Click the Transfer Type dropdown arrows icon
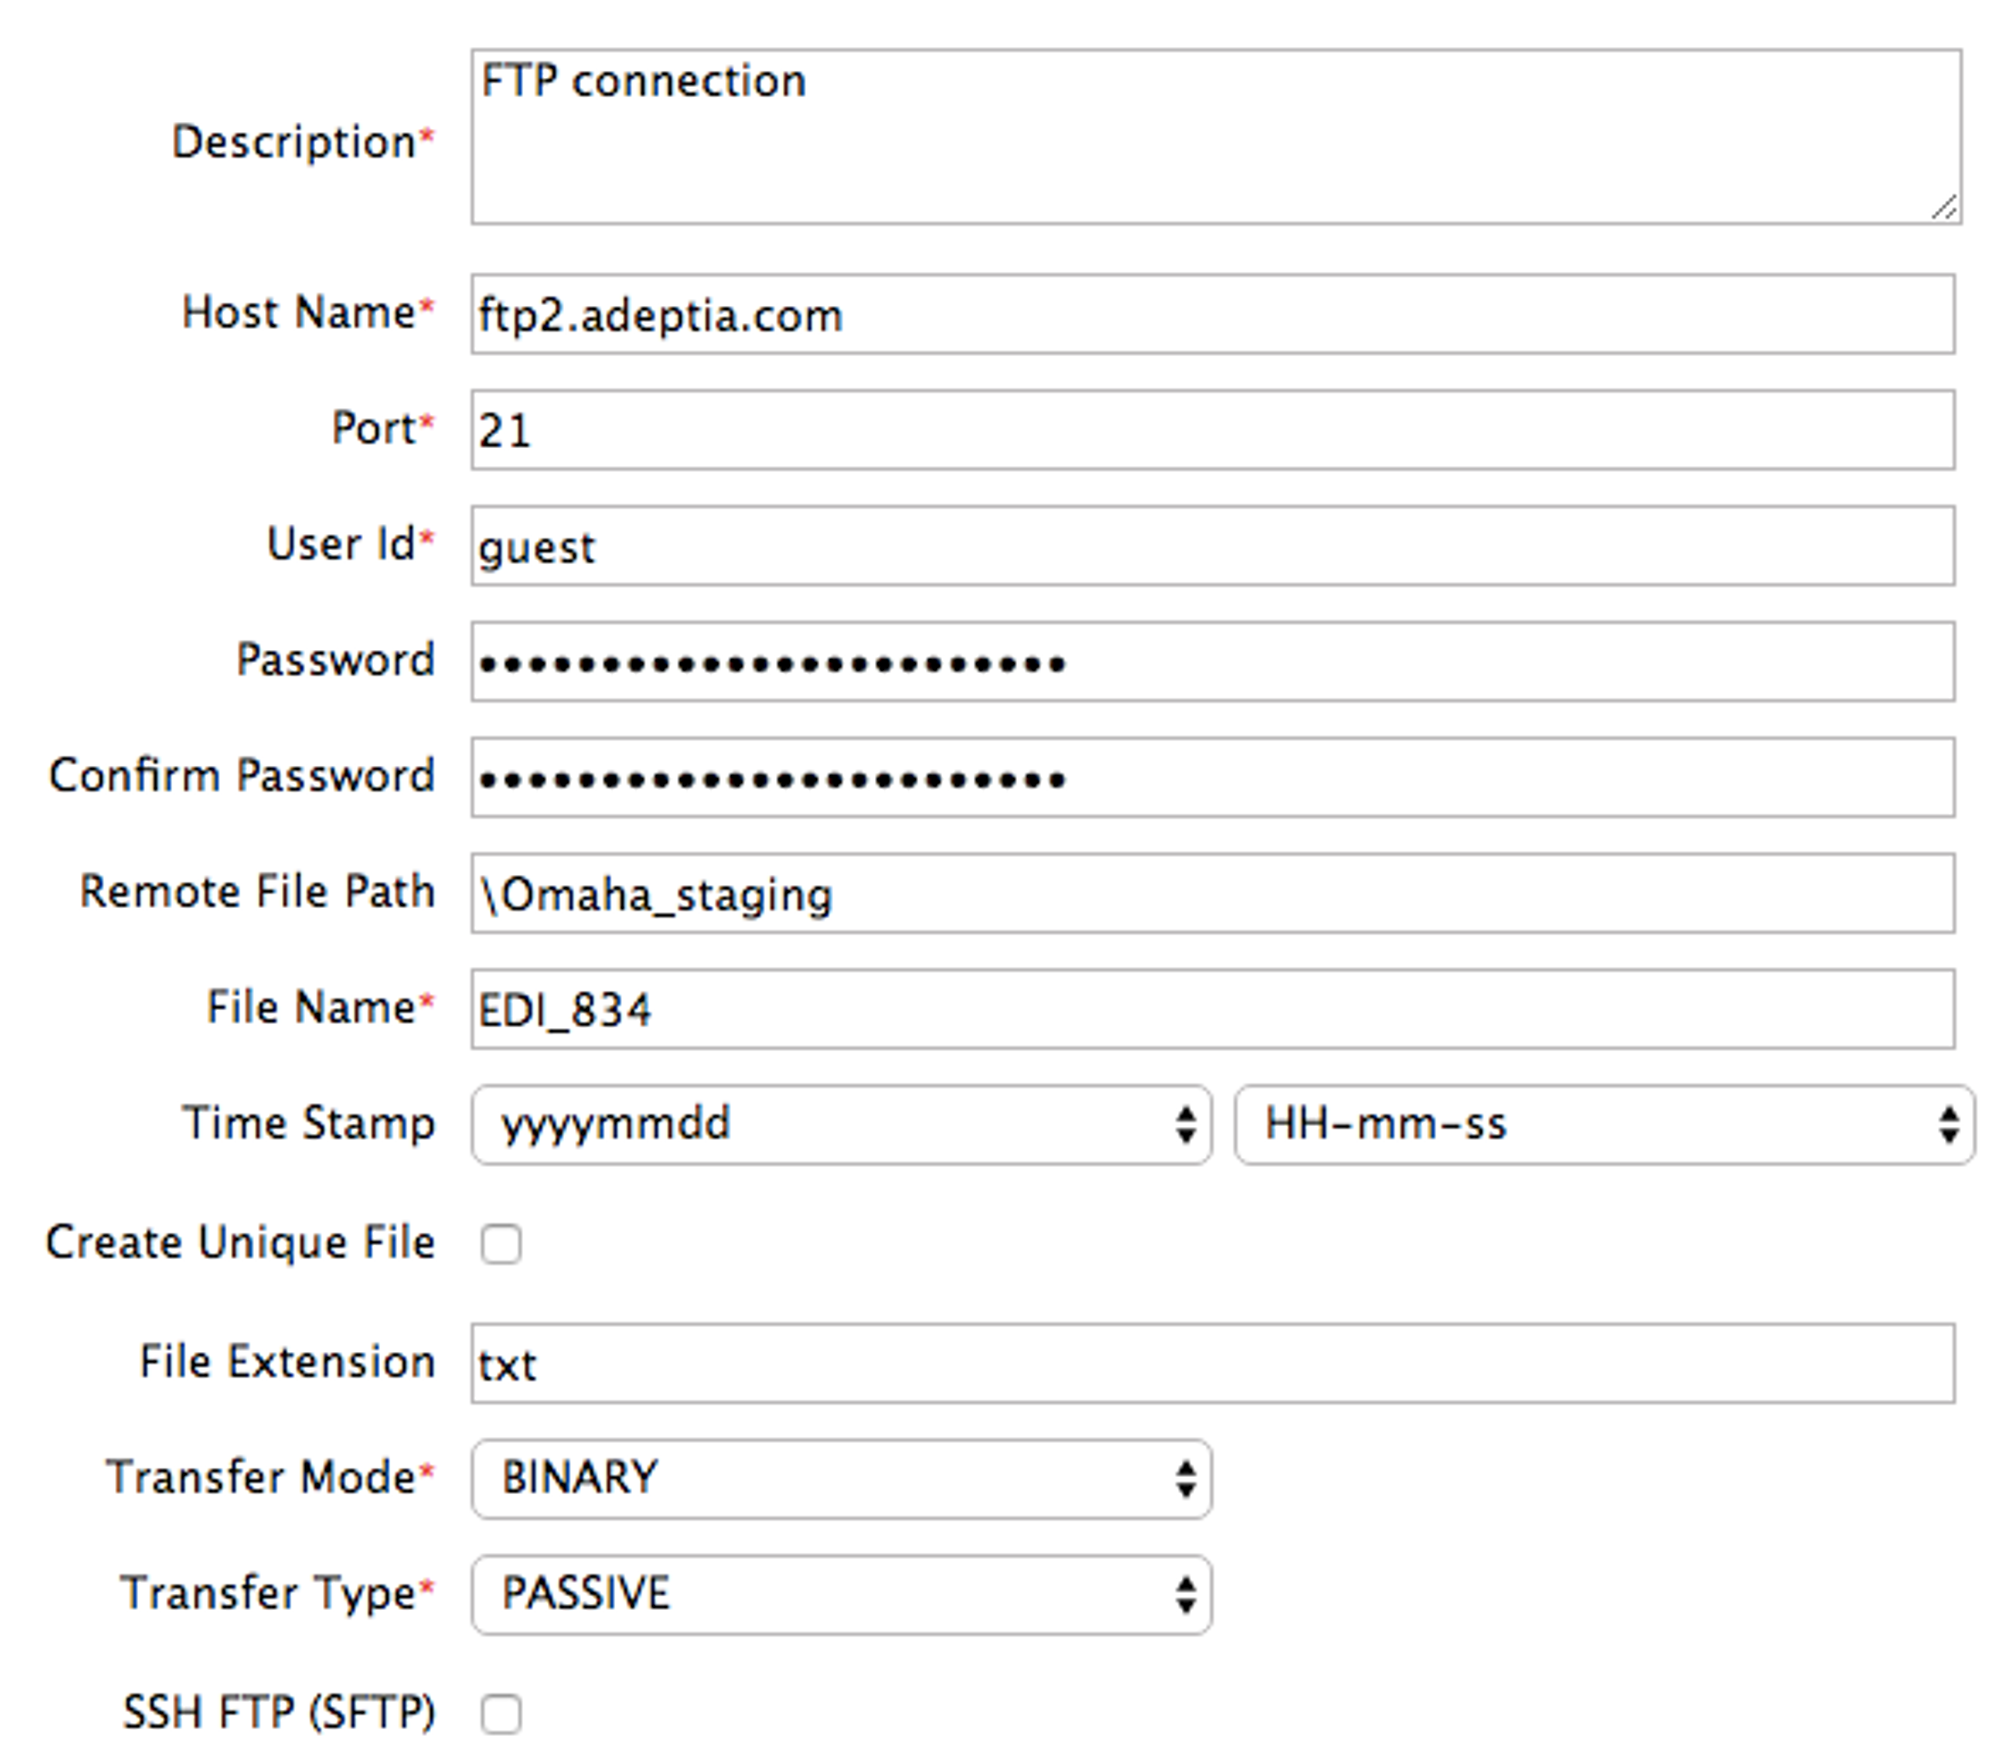This screenshot has height=1741, width=2000. pyautogui.click(x=1186, y=1594)
